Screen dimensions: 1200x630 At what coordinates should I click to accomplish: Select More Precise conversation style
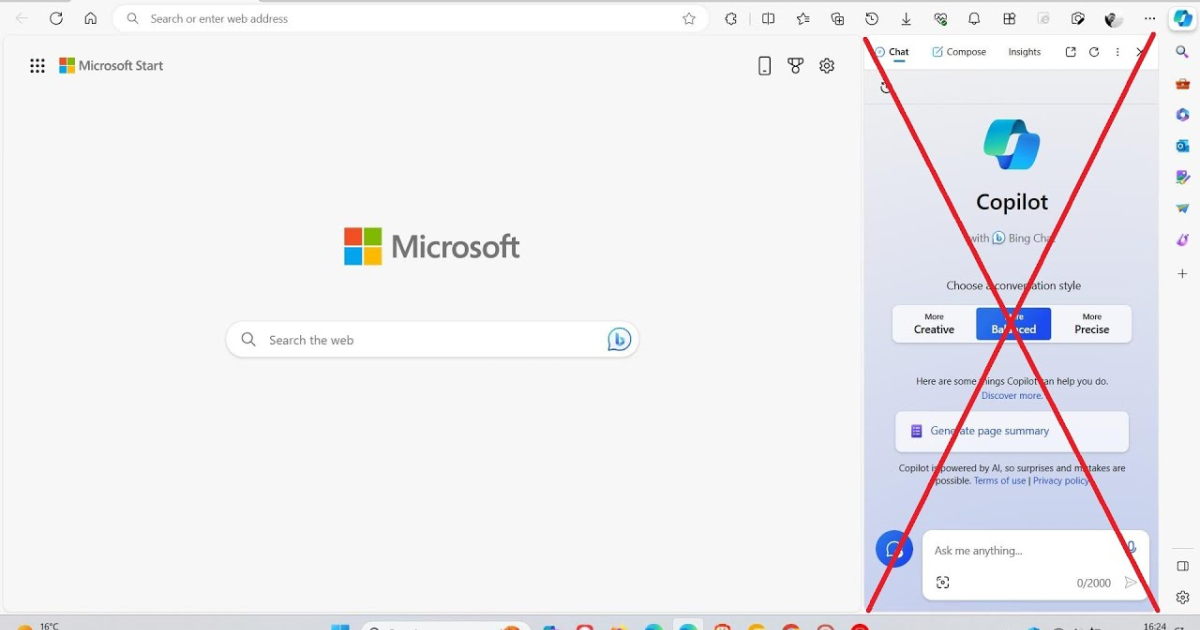point(1091,324)
